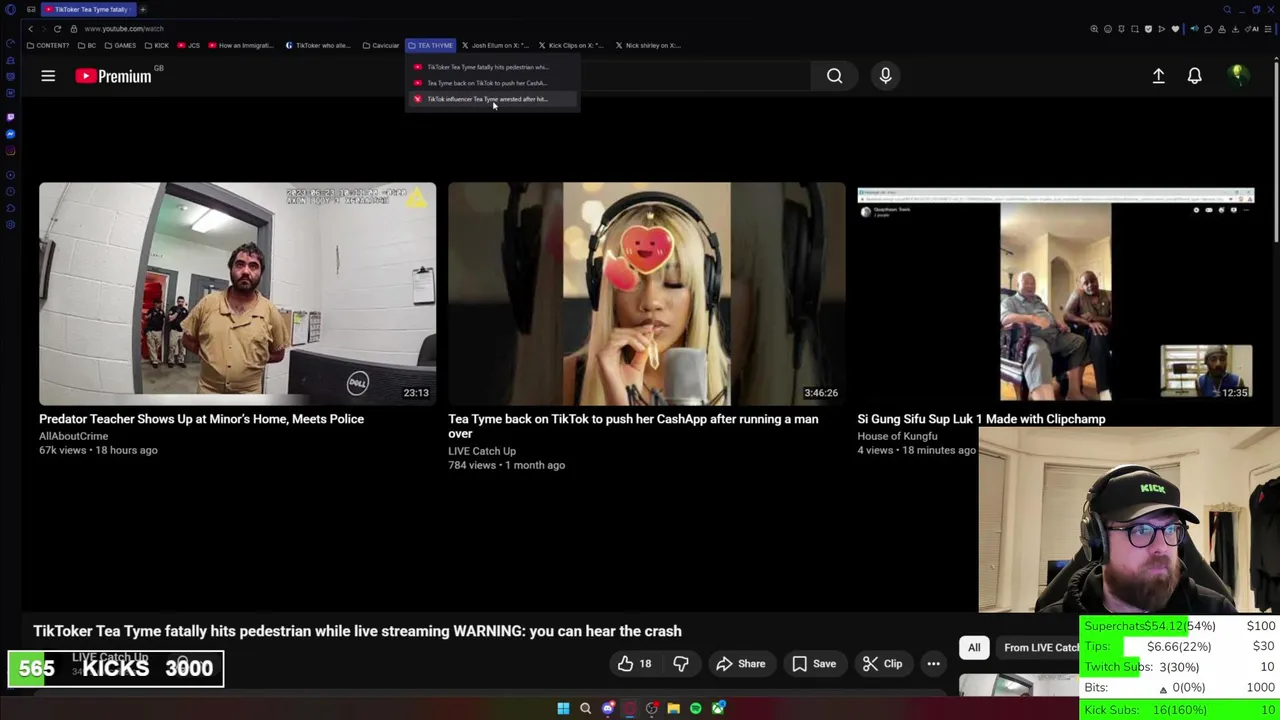
Task: Clip the video
Action: [x=882, y=664]
